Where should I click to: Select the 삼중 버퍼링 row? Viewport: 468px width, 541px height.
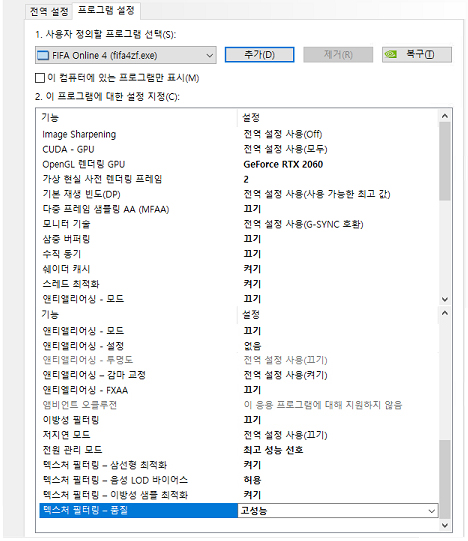click(239, 239)
